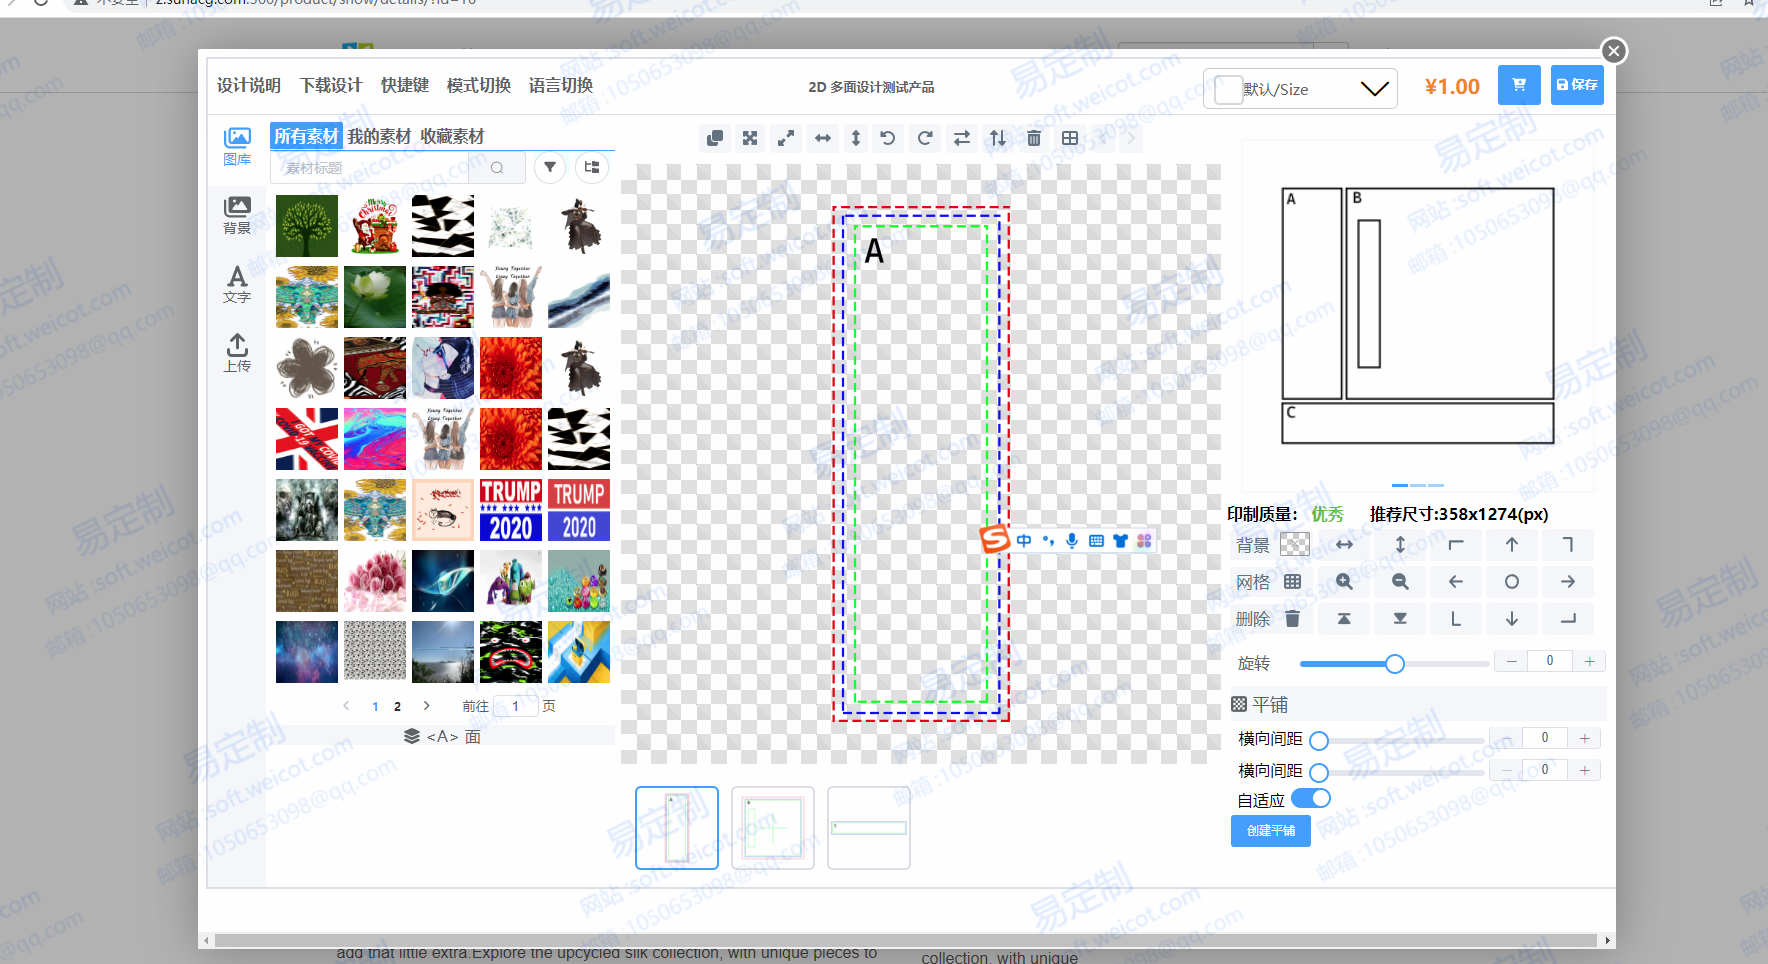This screenshot has height=964, width=1768.
Task: Click the <A> 面 layer bar
Action: click(442, 736)
